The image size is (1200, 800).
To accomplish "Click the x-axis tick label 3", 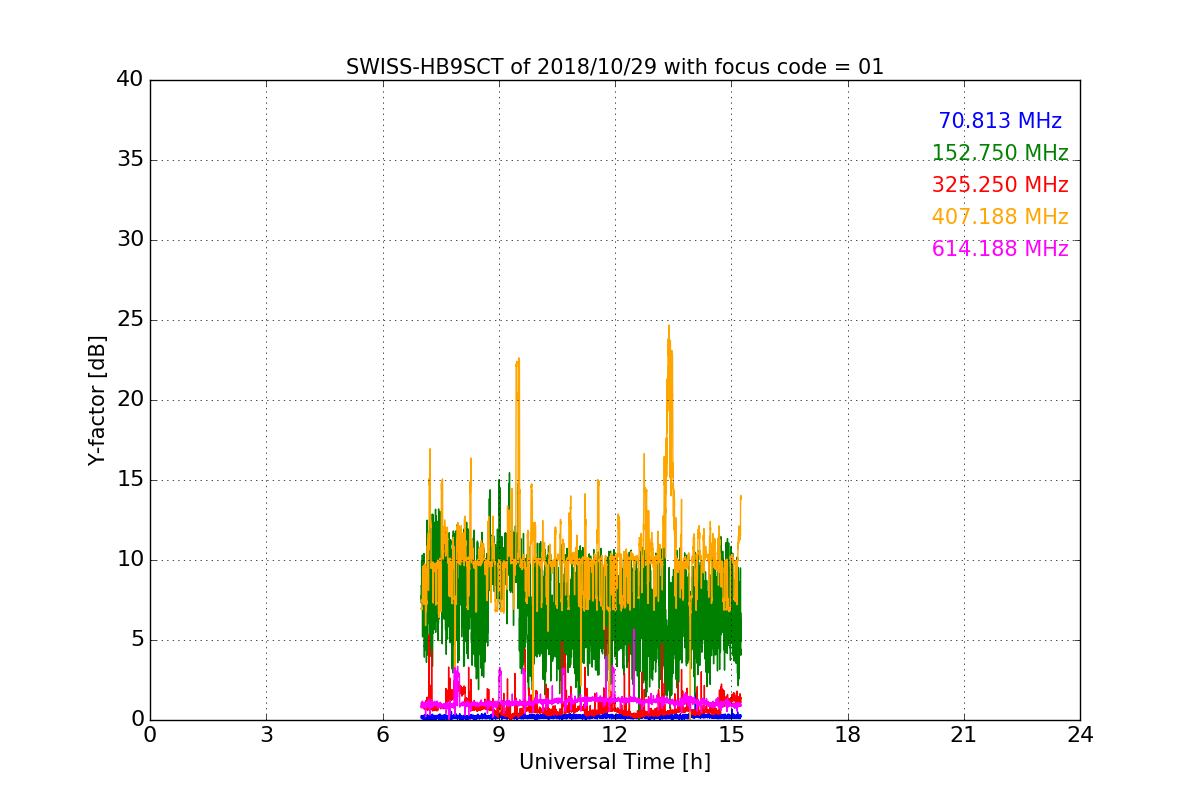I will (266, 735).
